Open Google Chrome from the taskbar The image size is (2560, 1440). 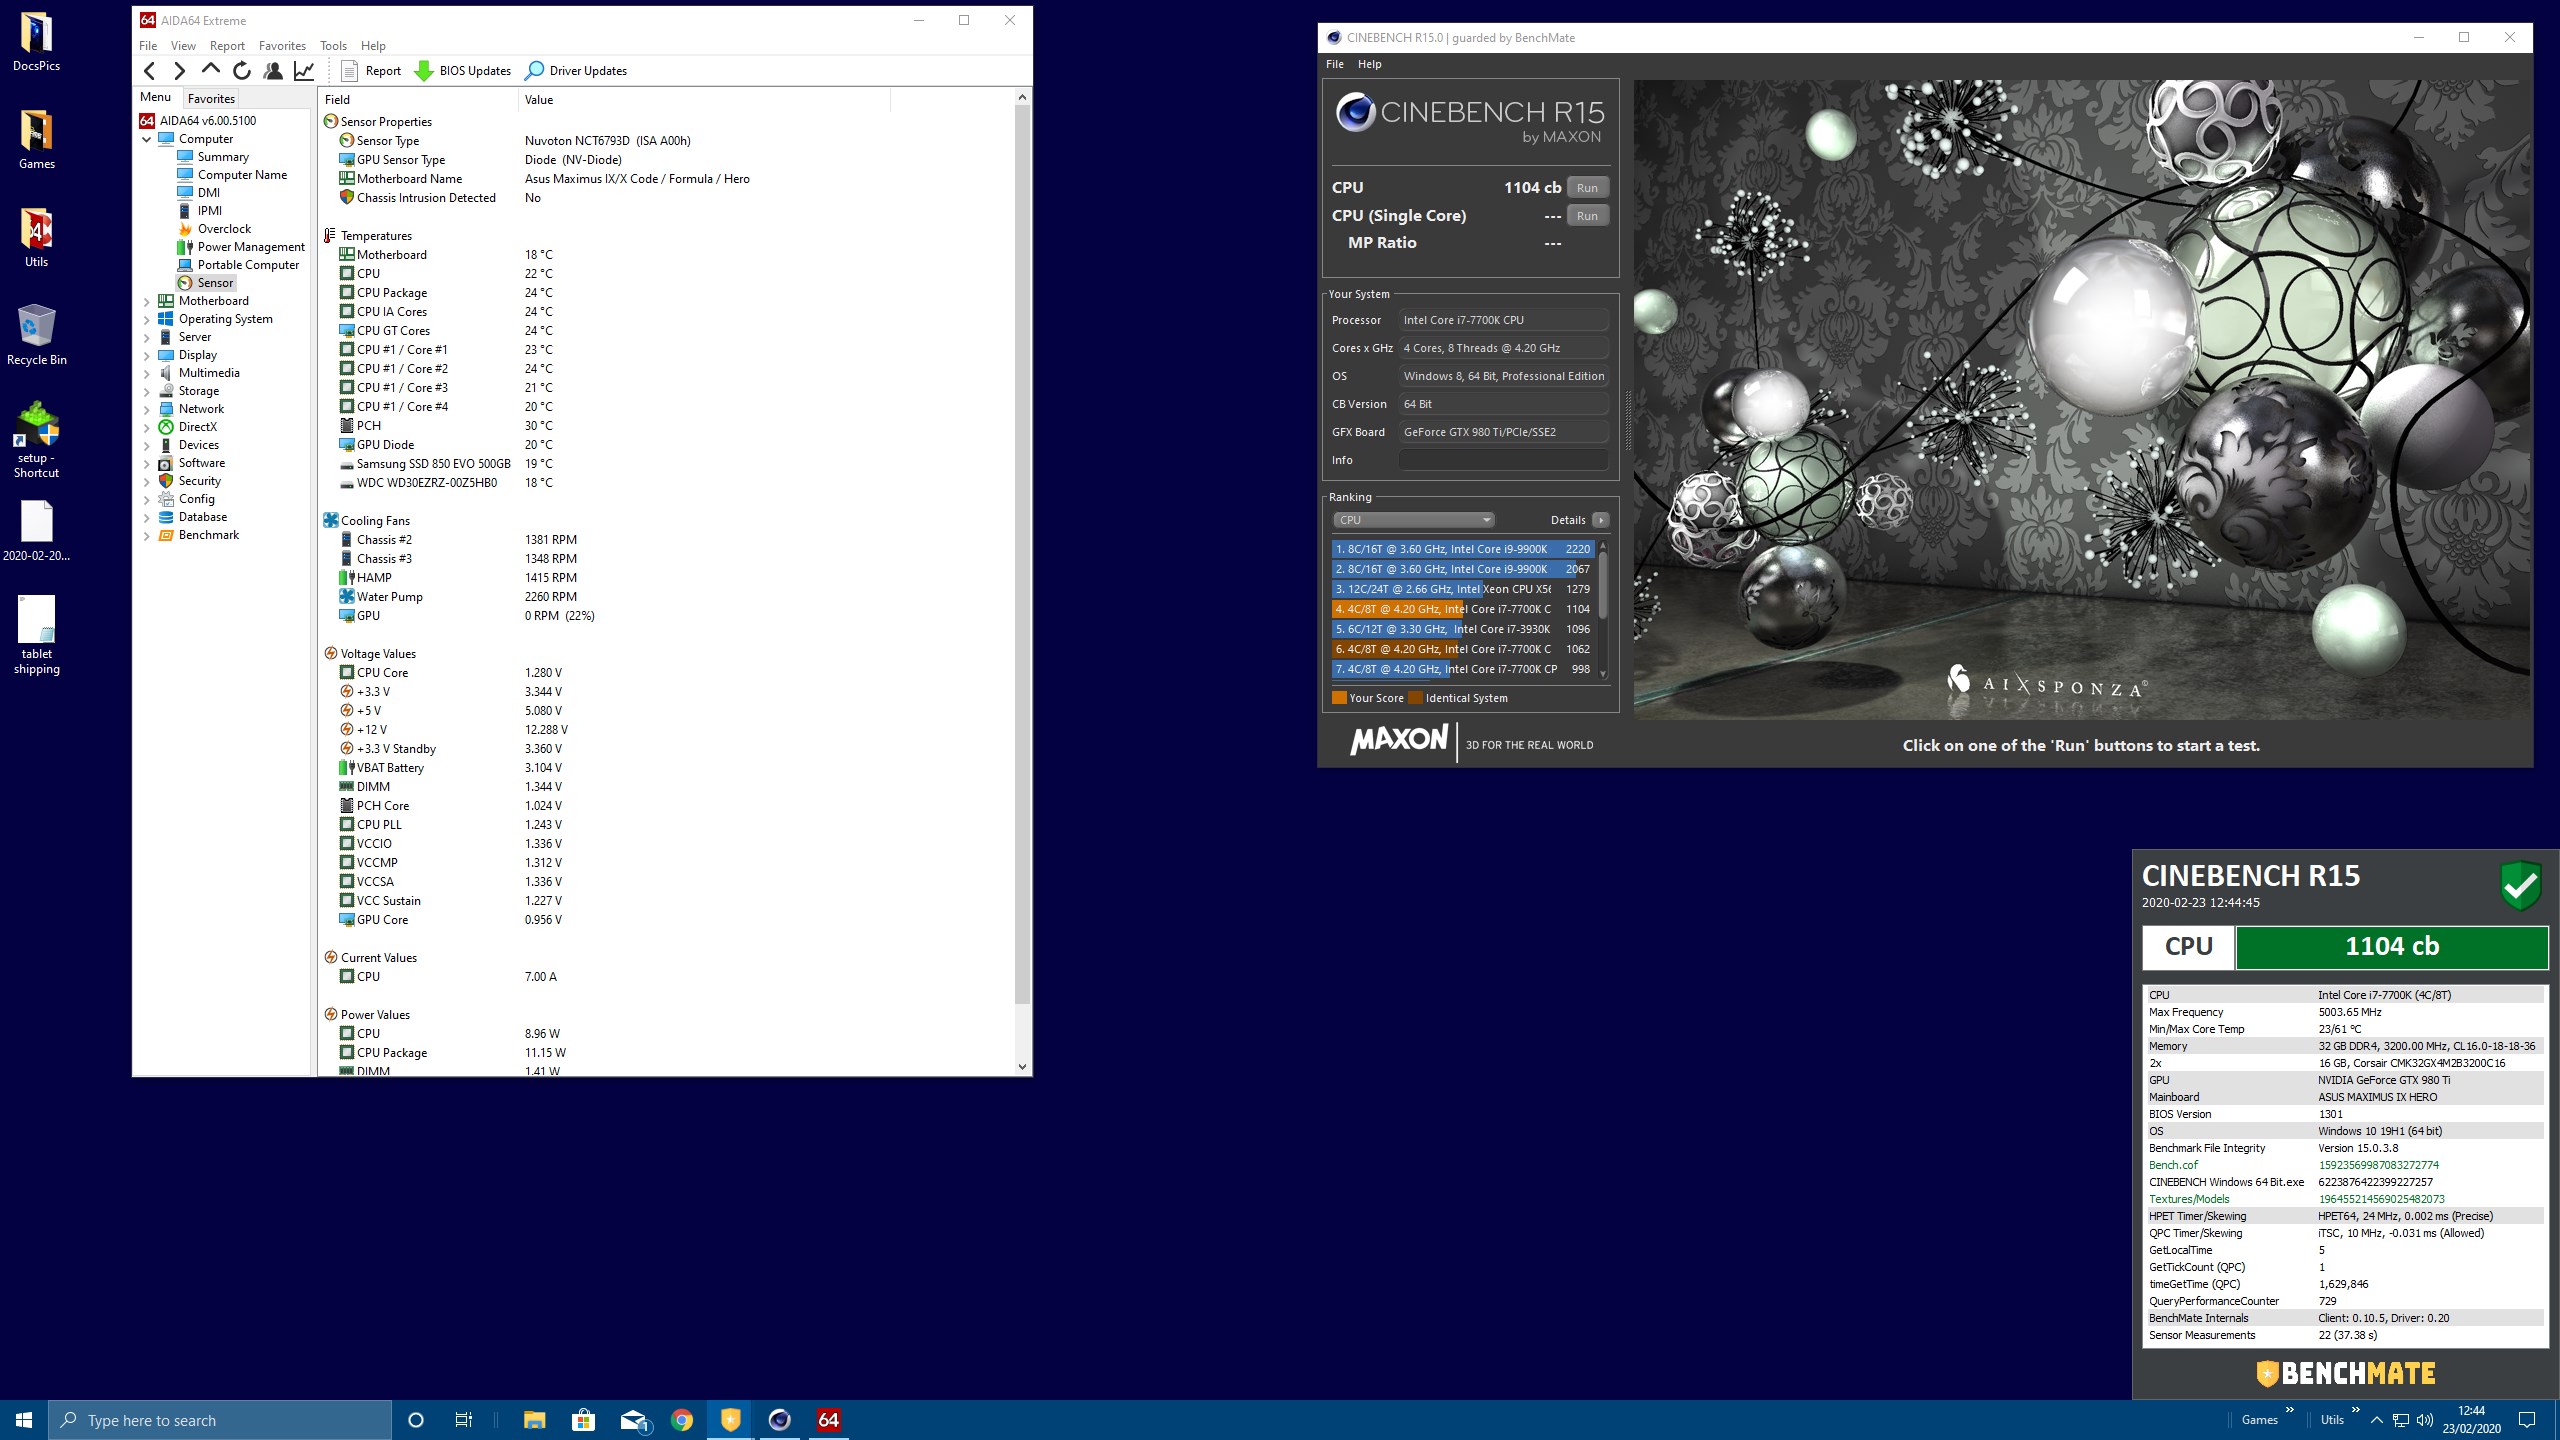pyautogui.click(x=682, y=1420)
